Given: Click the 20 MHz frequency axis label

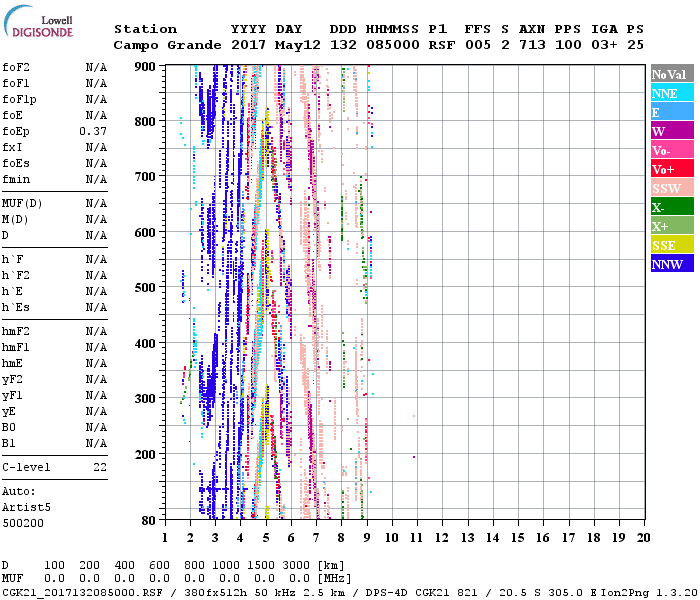Looking at the screenshot, I should point(643,538).
